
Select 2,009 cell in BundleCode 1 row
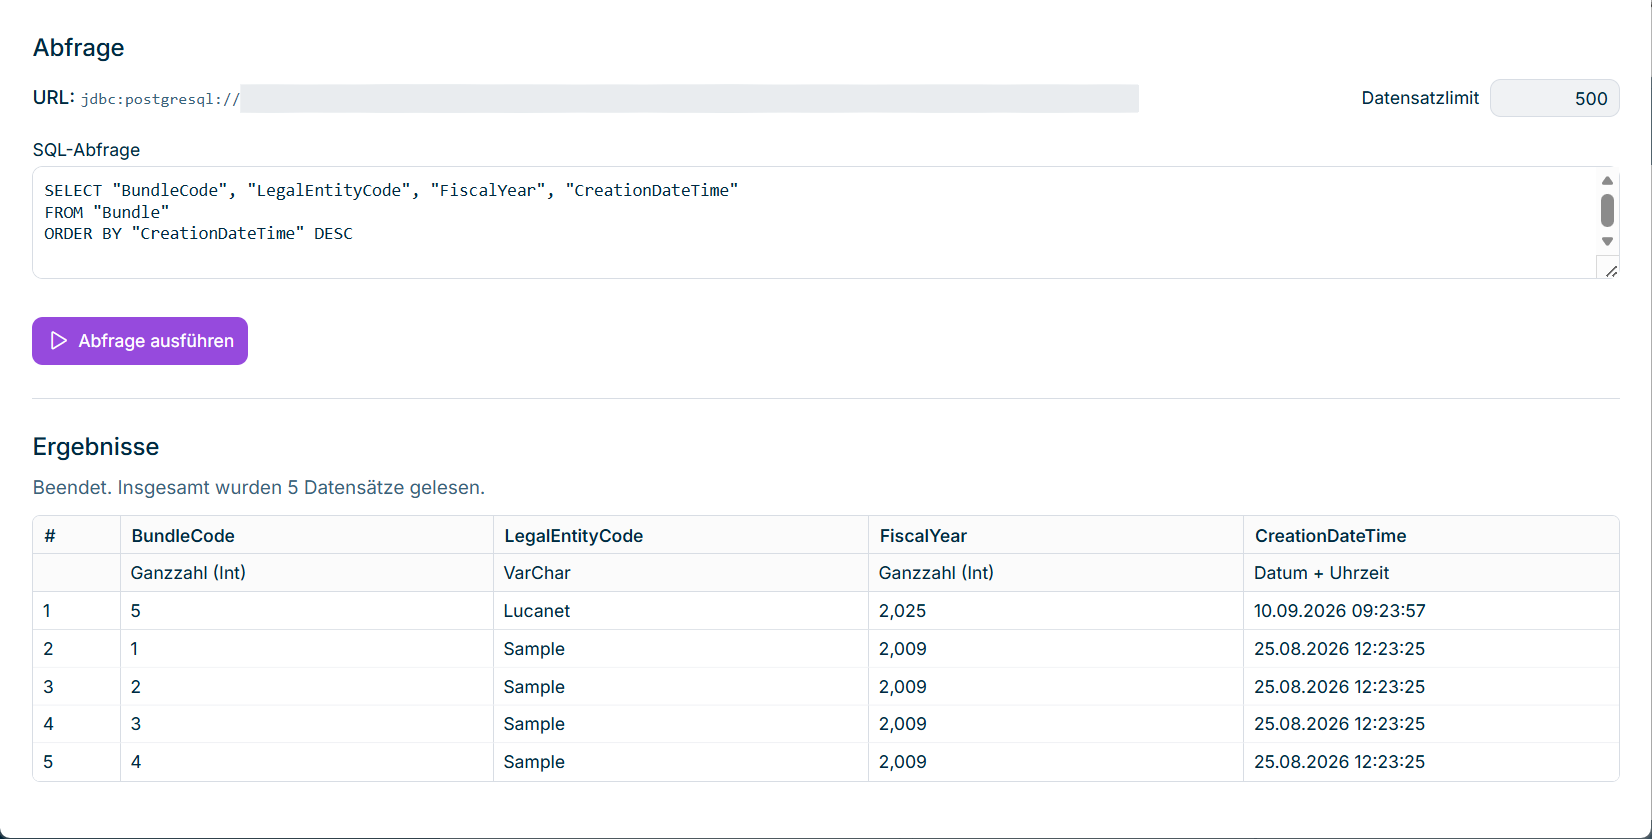click(1056, 649)
